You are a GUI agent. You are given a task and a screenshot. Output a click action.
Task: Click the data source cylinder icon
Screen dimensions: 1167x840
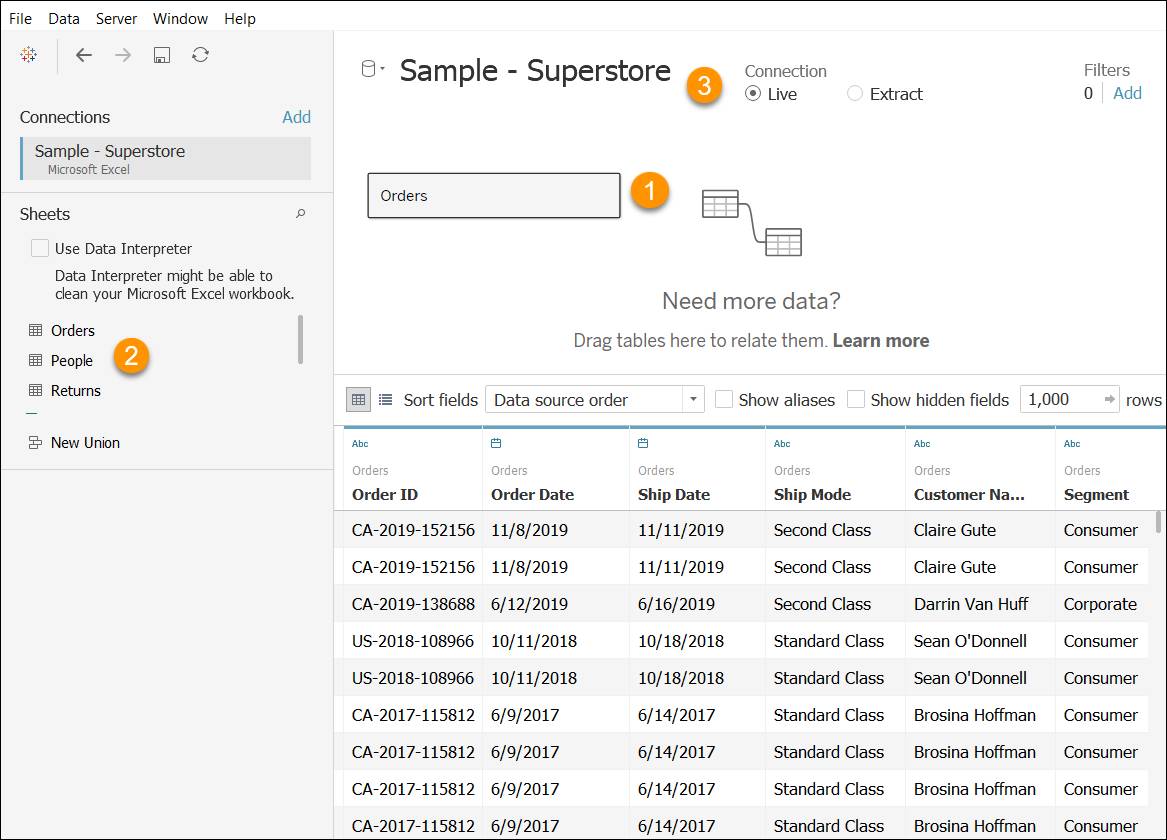[368, 69]
